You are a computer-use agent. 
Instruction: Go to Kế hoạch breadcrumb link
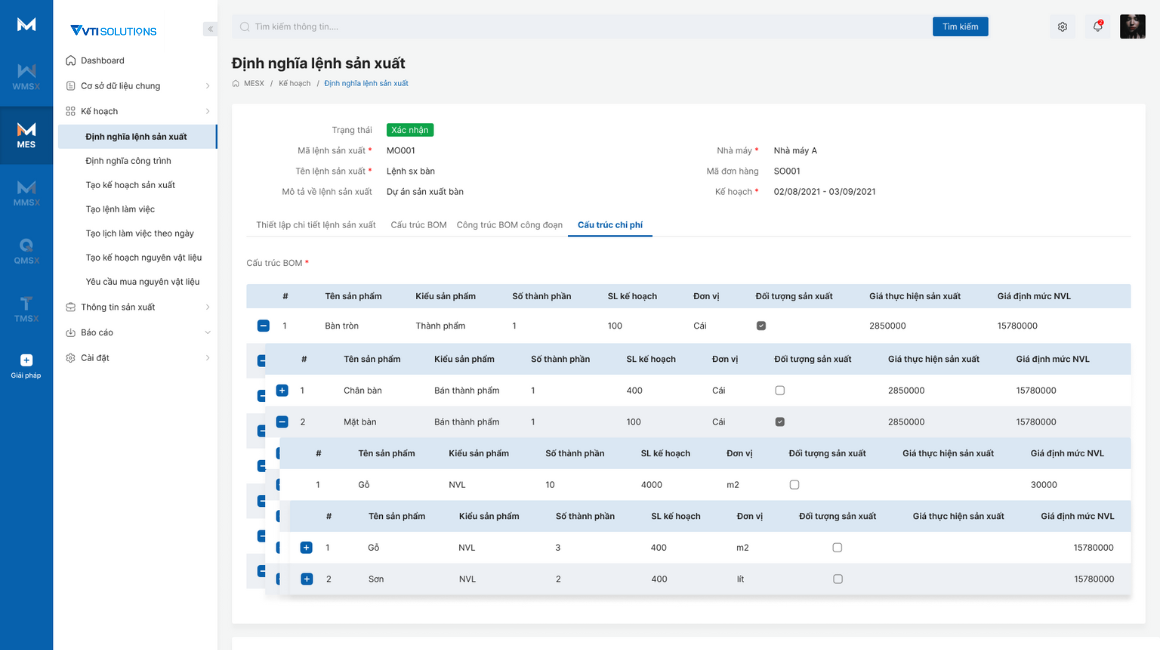[x=294, y=83]
